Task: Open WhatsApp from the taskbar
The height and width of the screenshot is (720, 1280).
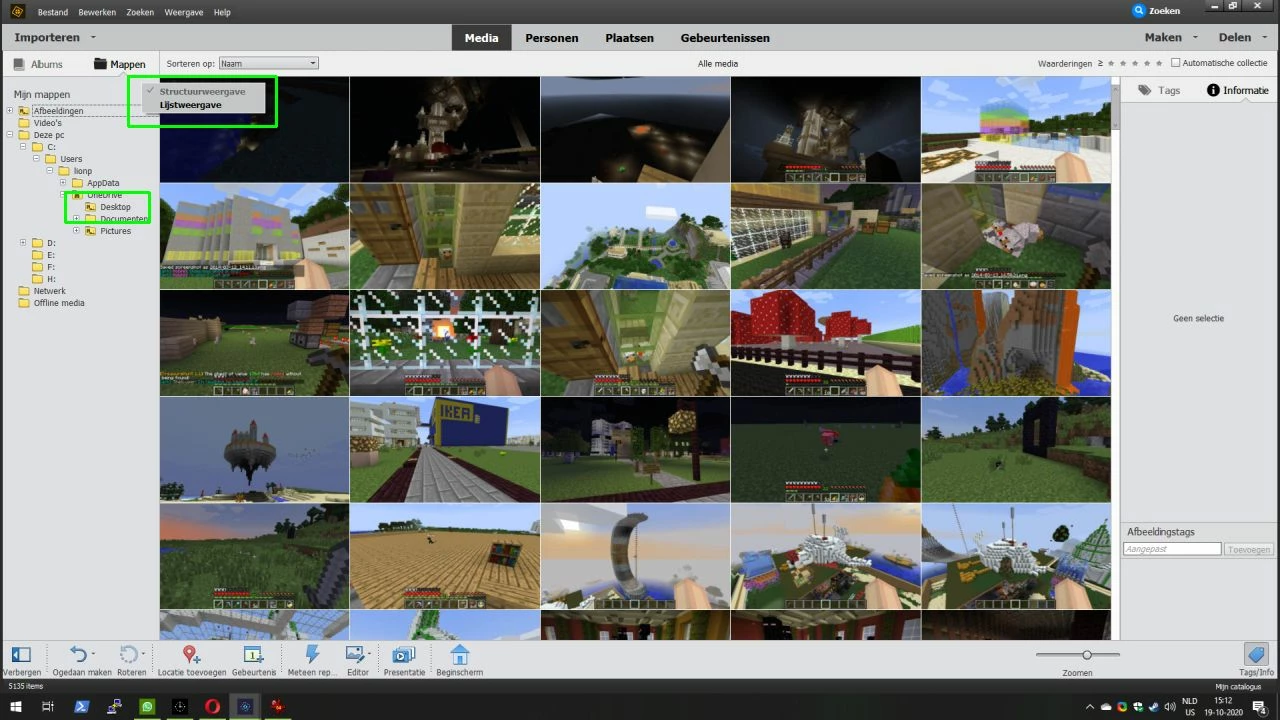Action: 147,707
